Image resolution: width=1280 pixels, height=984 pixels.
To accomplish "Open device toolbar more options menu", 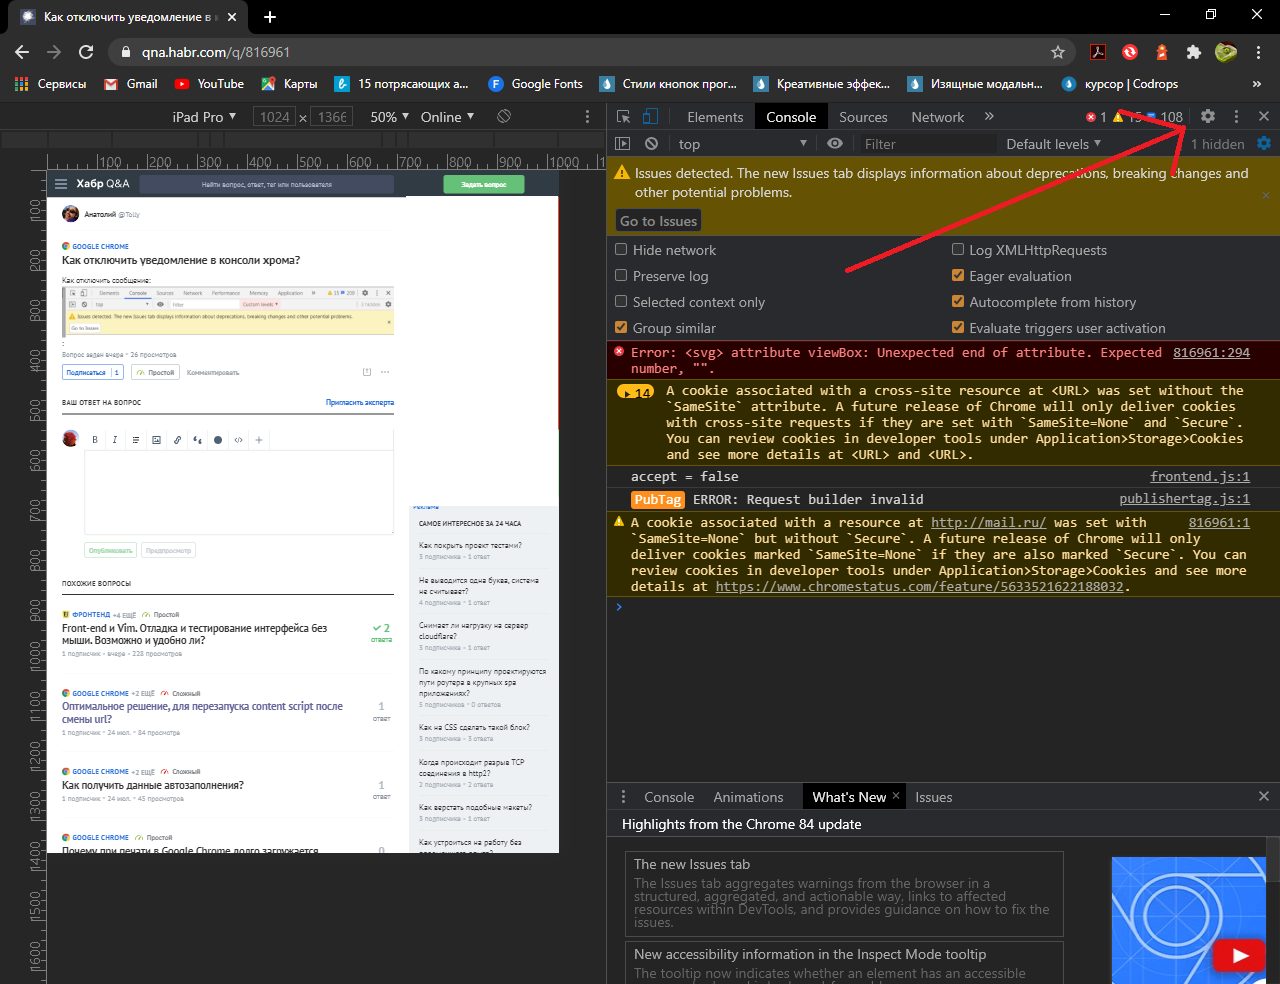I will (587, 117).
